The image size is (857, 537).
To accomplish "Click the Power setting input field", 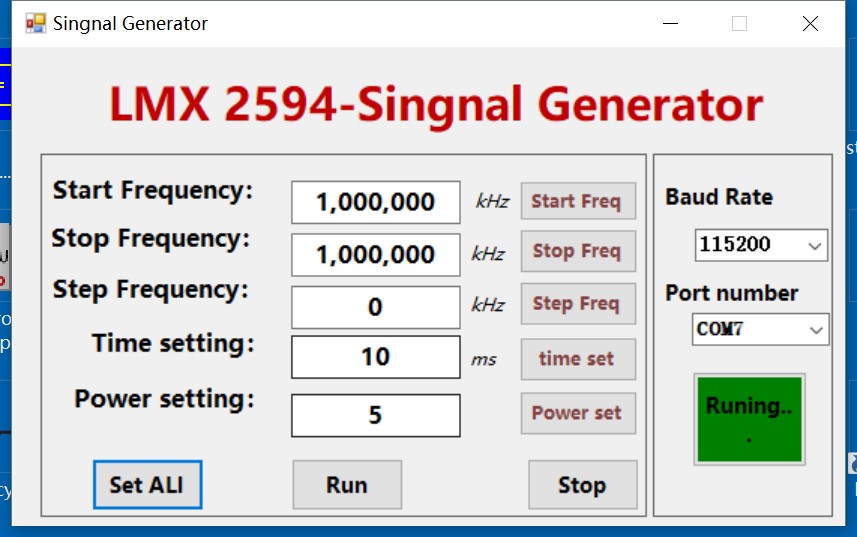I will click(375, 415).
